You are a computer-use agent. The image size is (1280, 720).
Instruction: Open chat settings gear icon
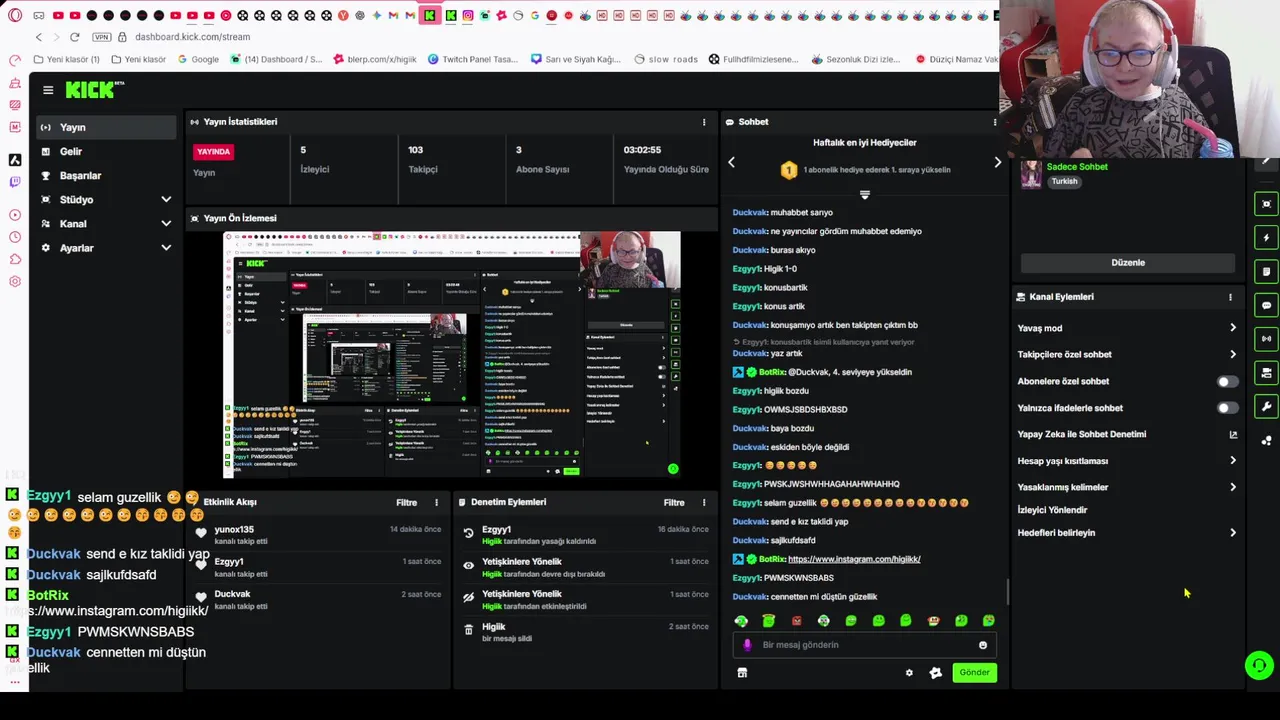coord(909,673)
